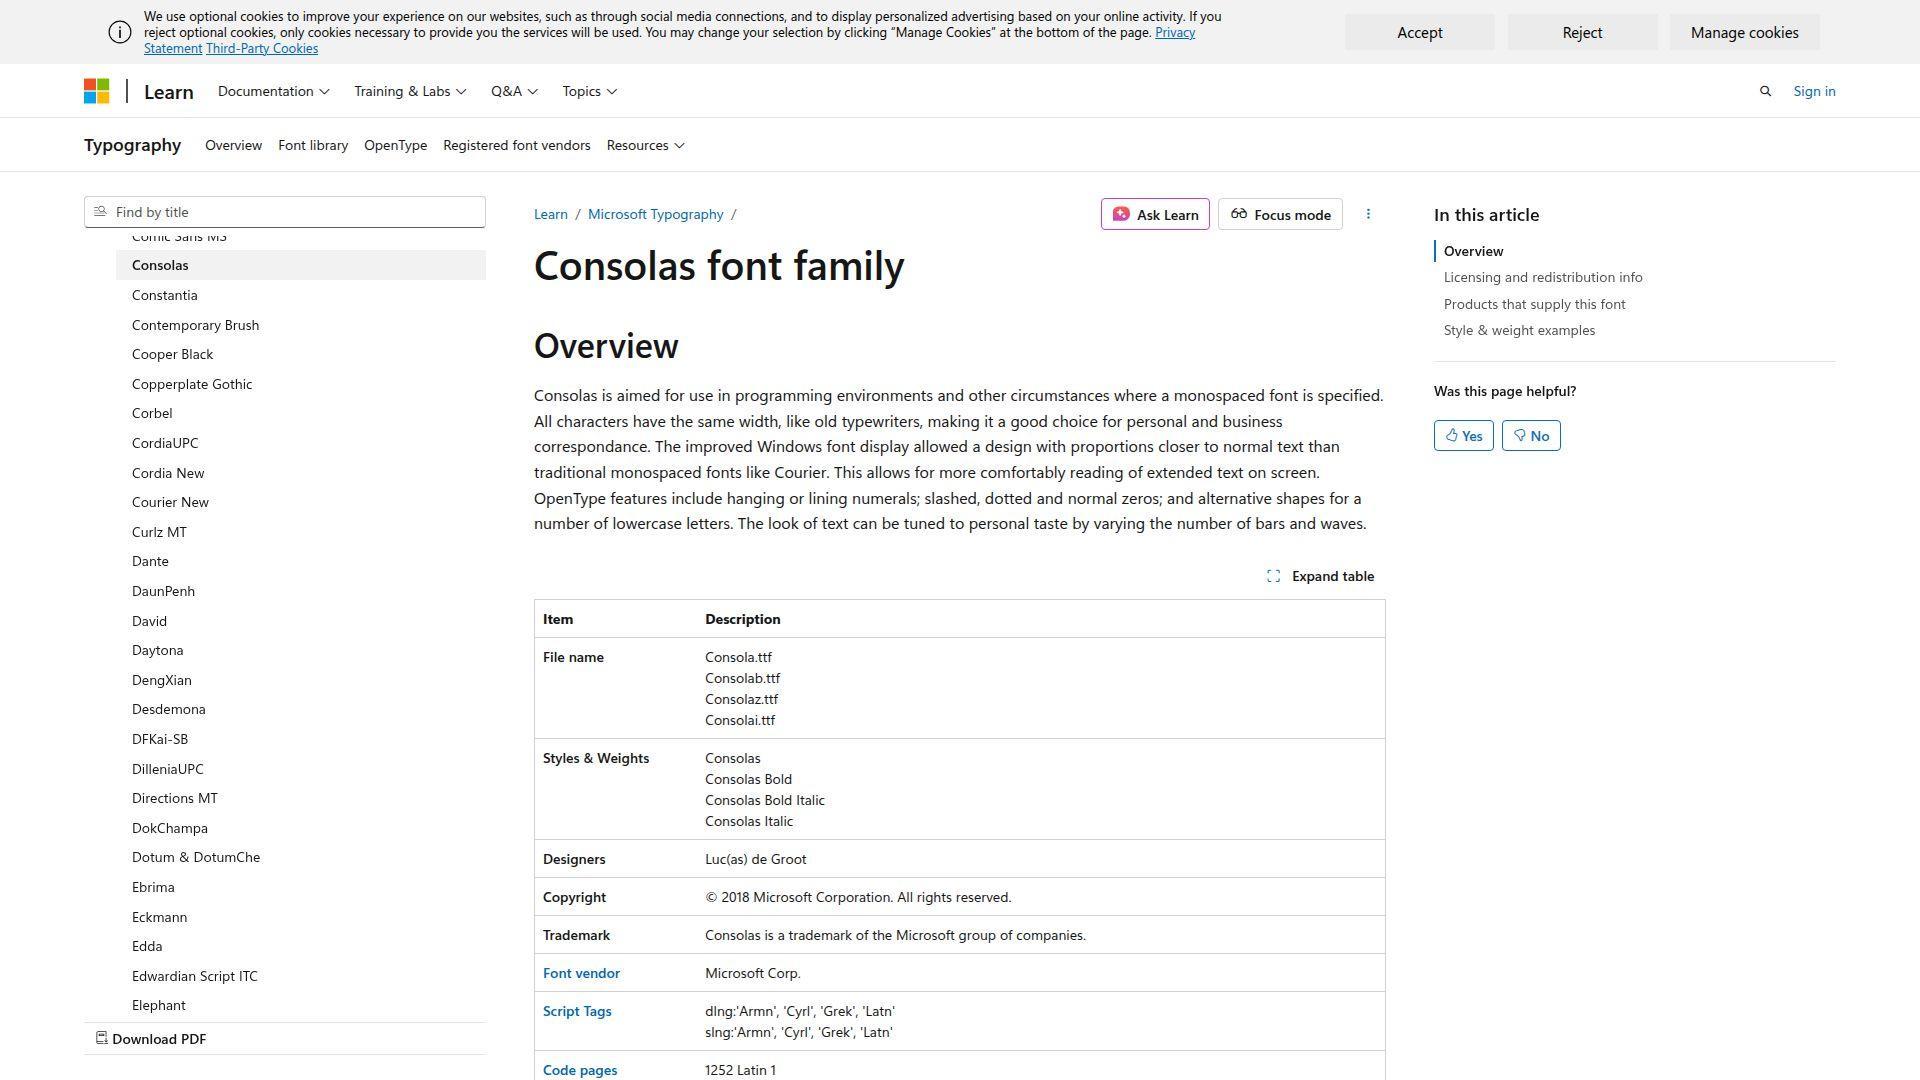The image size is (1920, 1080).
Task: Click the Expand table icon
Action: tap(1273, 576)
